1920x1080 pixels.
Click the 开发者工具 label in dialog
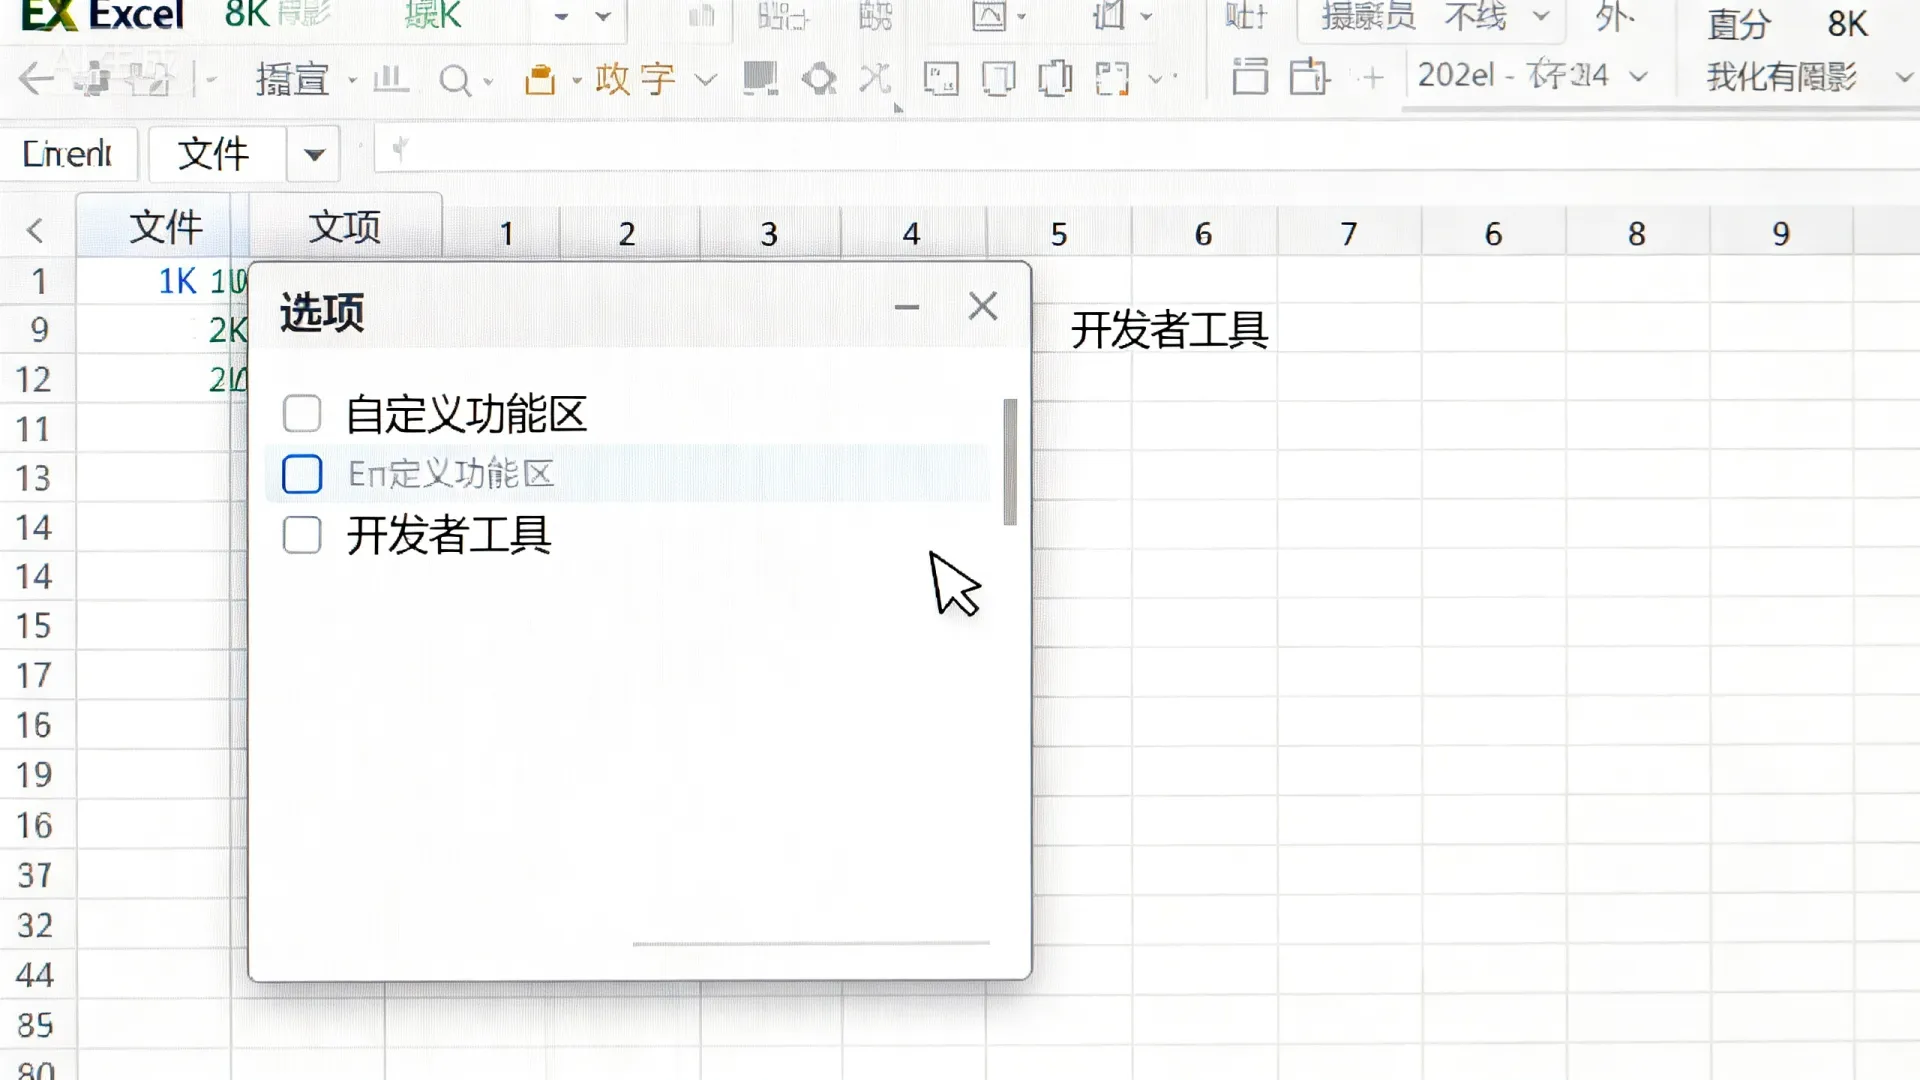(449, 535)
